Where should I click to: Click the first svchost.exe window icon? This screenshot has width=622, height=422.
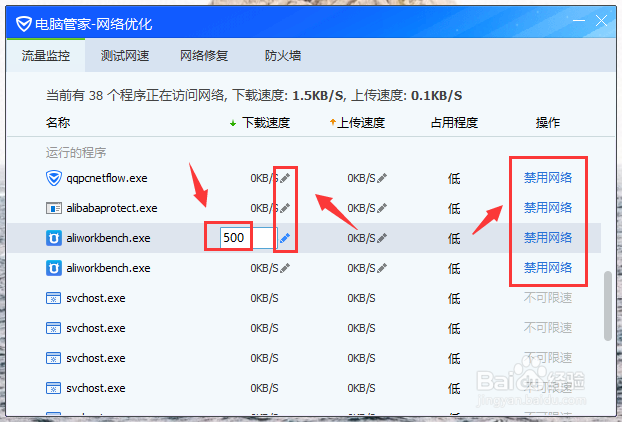point(54,298)
